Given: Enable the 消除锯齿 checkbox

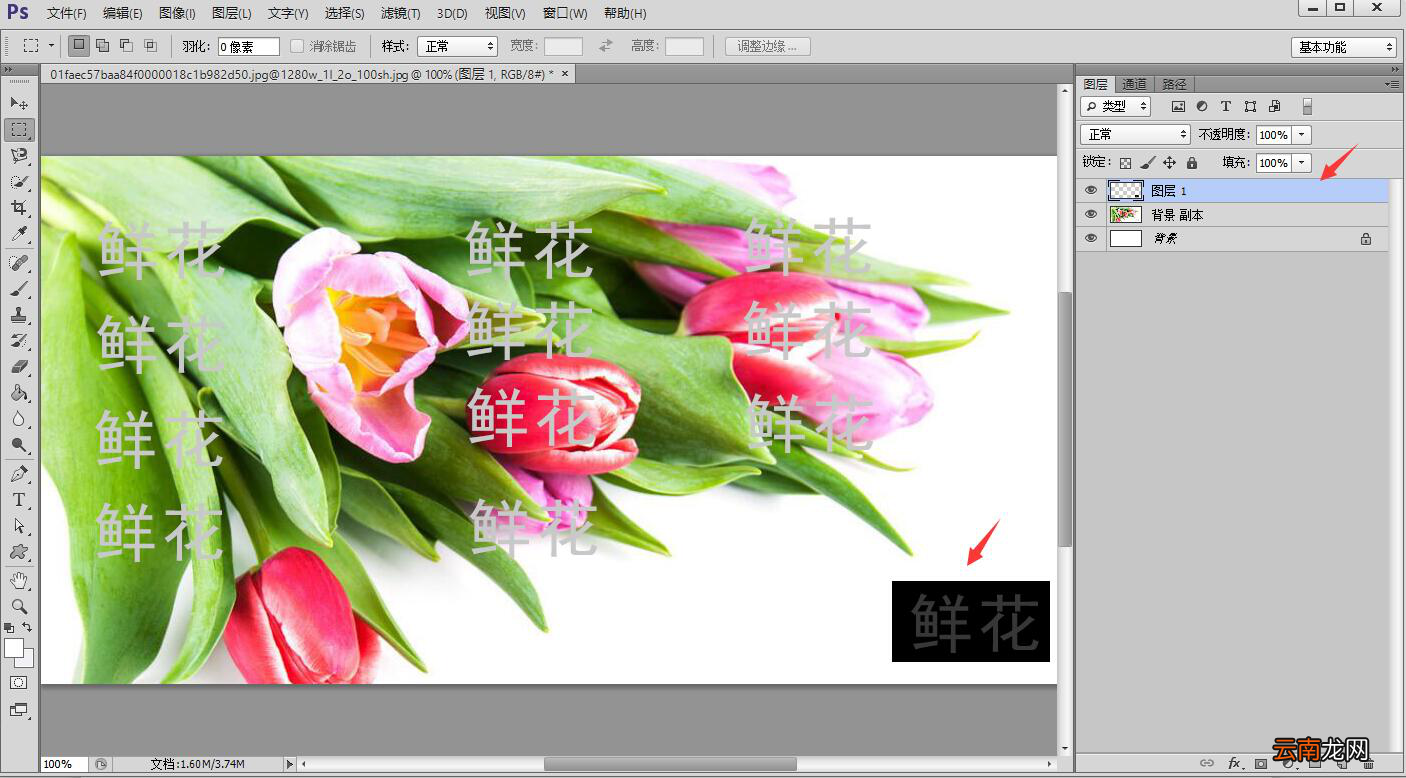Looking at the screenshot, I should click(x=297, y=46).
